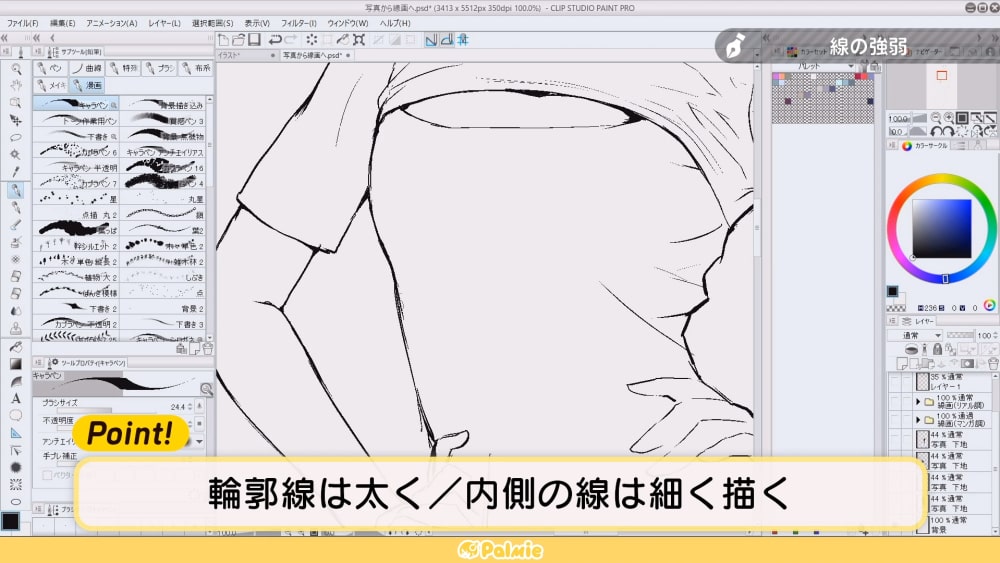Click the blue color square in color wheel
Viewport: 1000px width, 563px height.
(x=941, y=228)
